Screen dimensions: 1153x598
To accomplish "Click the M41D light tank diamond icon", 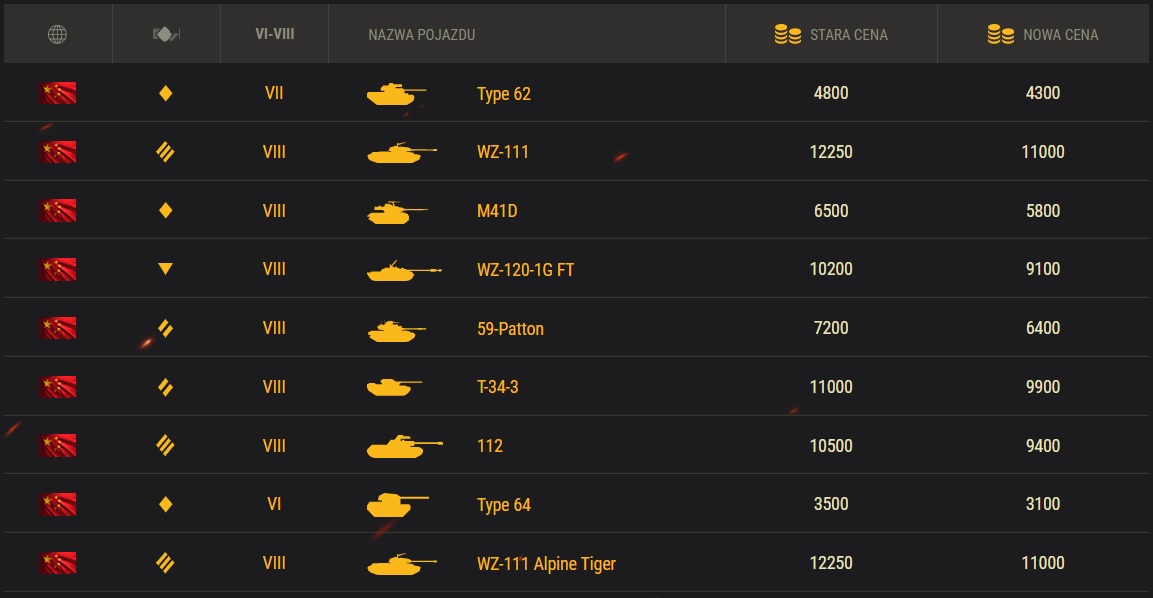I will pos(165,210).
